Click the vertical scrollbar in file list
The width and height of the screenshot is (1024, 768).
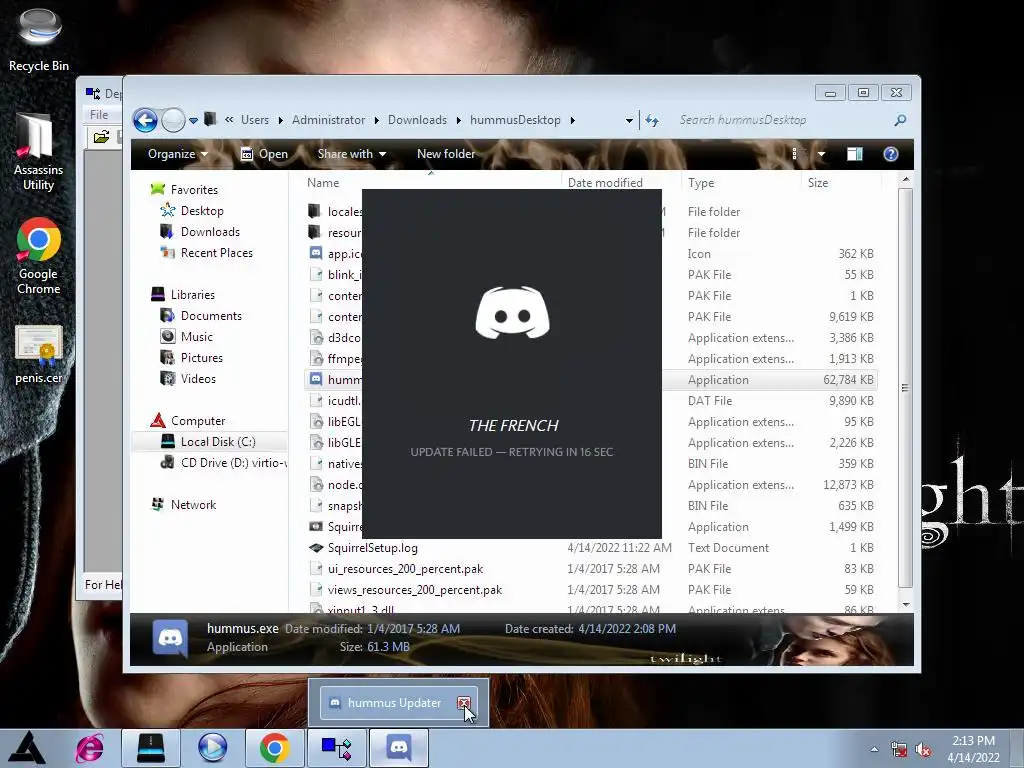coord(905,388)
